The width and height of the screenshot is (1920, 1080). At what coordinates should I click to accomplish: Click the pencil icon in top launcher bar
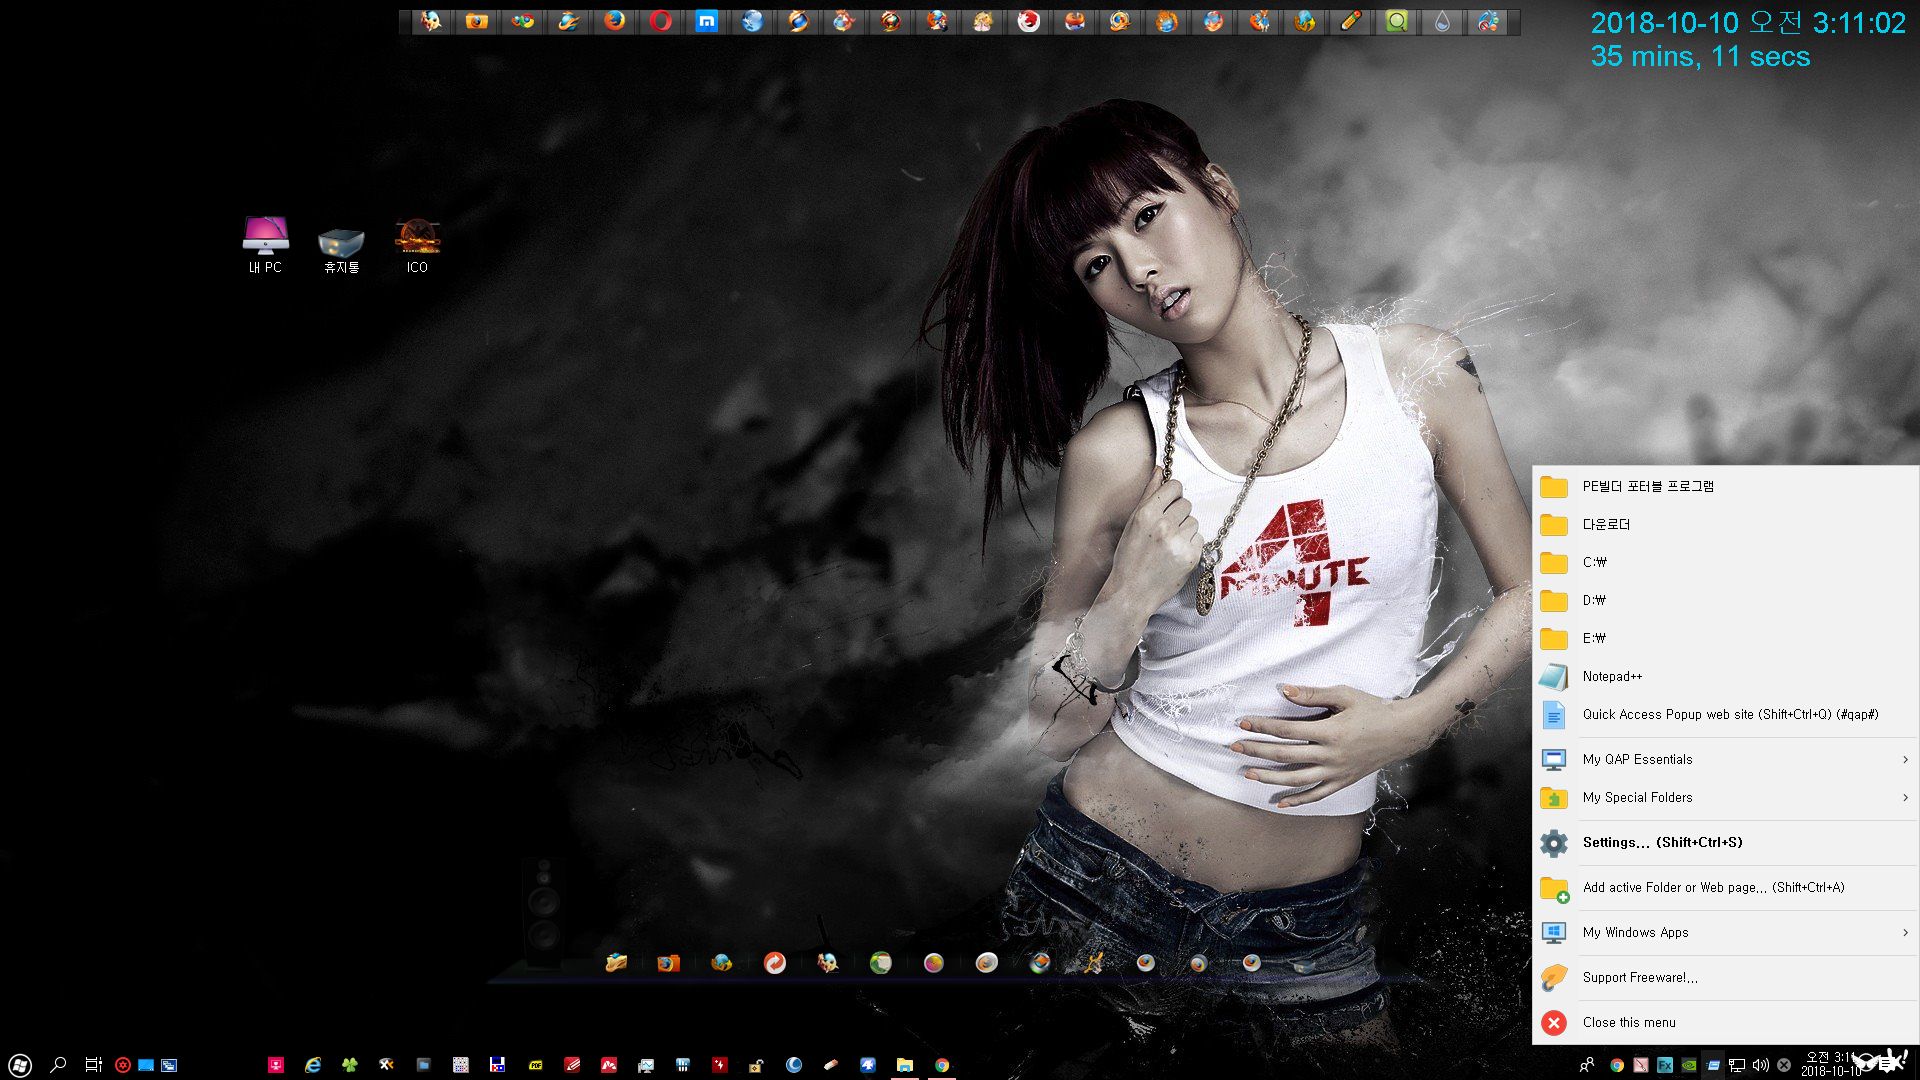point(1350,21)
